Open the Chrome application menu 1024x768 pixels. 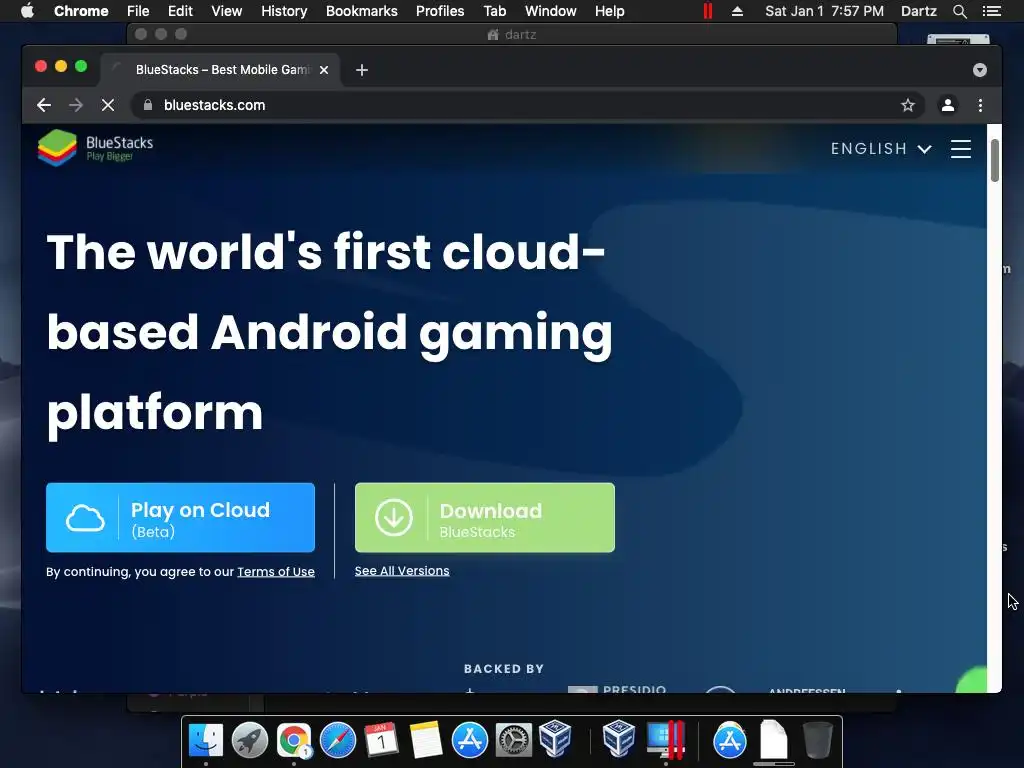[x=81, y=11]
